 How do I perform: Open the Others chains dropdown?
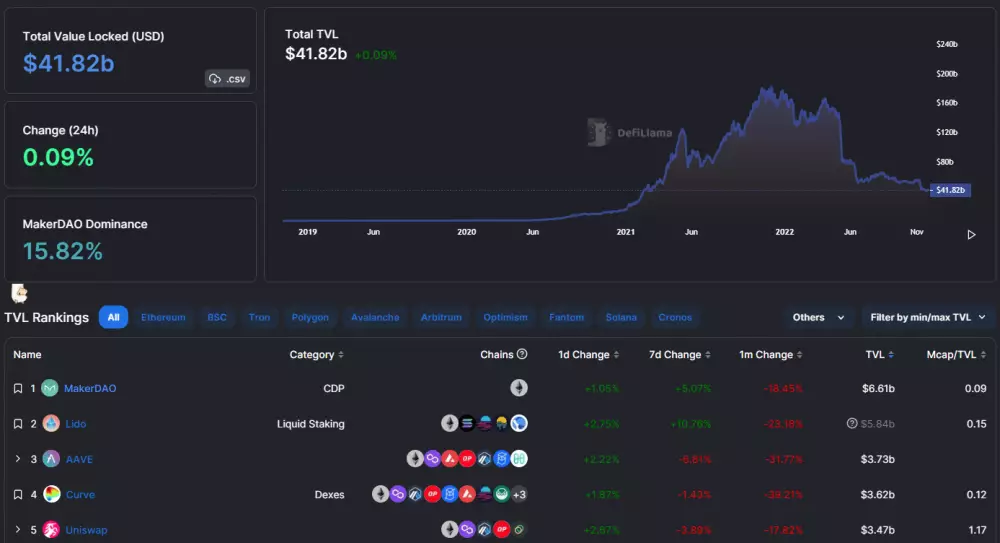click(x=819, y=317)
